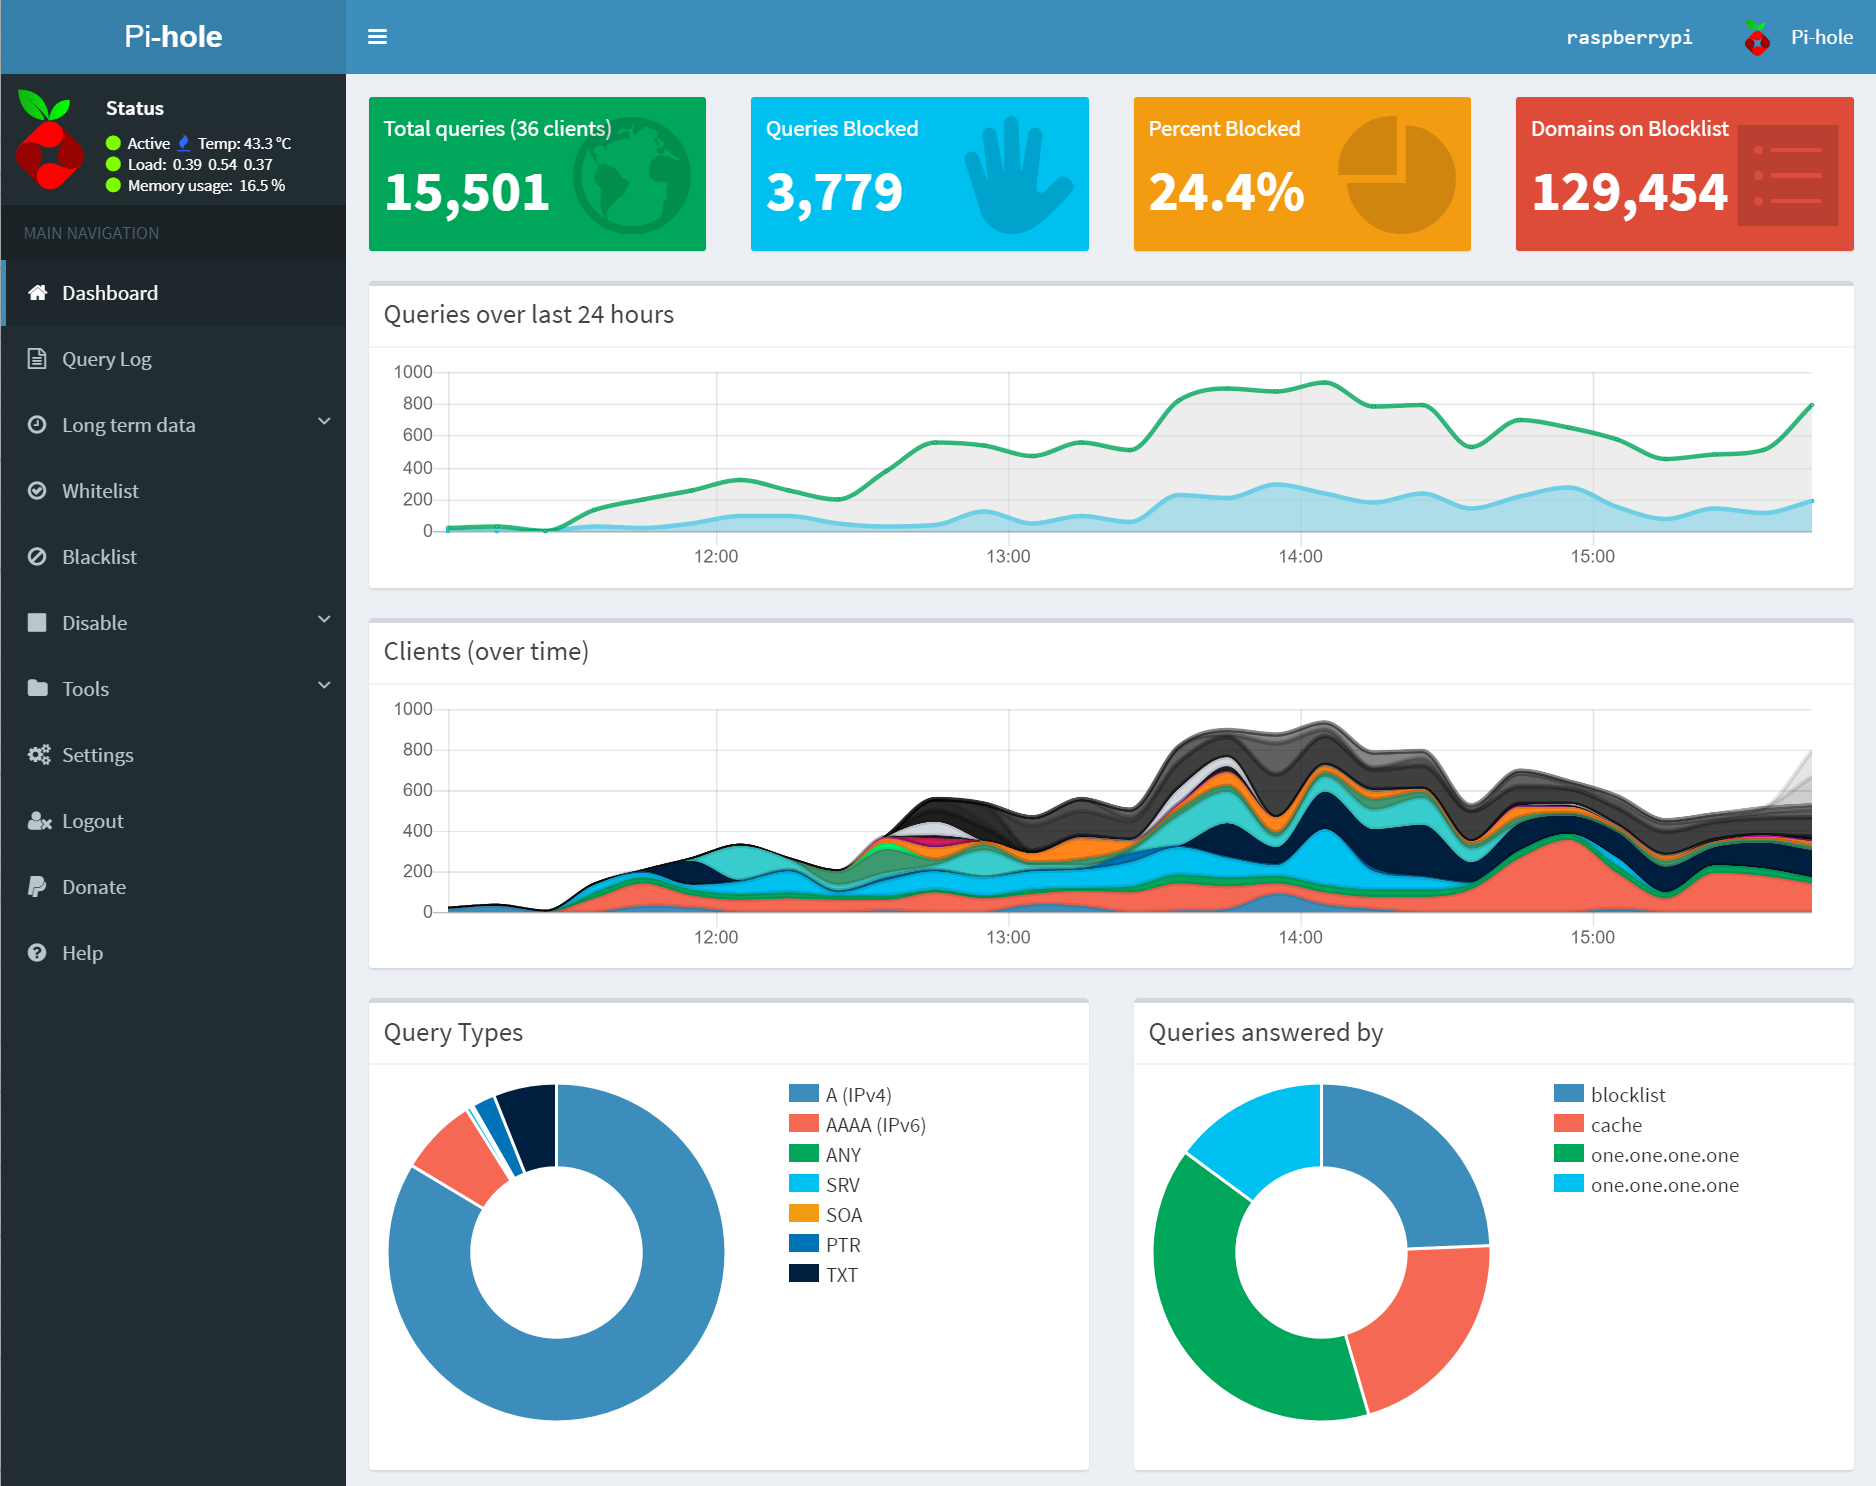Click the Logout user icon
The width and height of the screenshot is (1876, 1486).
39,820
